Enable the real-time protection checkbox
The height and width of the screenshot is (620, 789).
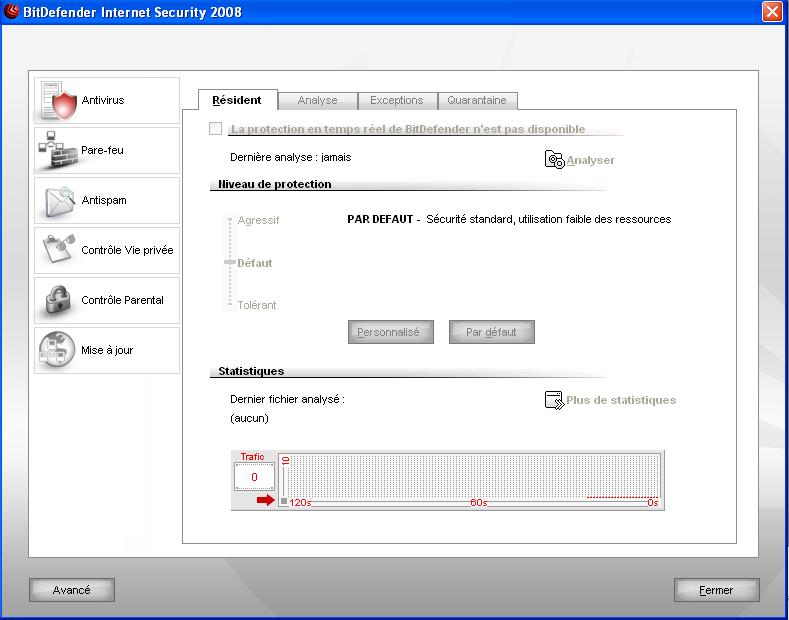[215, 129]
